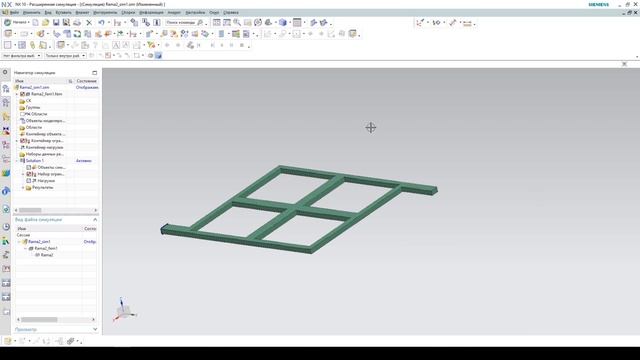
Task: Click the Web browser globe sidebar icon
Action: click(x=6, y=209)
